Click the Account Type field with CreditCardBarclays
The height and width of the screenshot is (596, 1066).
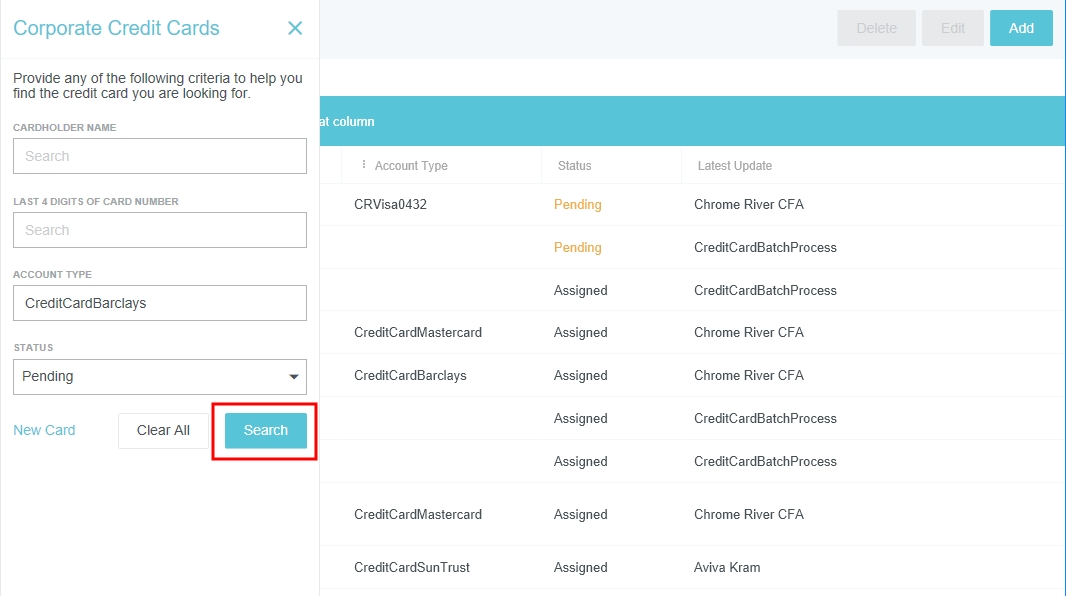coord(160,303)
